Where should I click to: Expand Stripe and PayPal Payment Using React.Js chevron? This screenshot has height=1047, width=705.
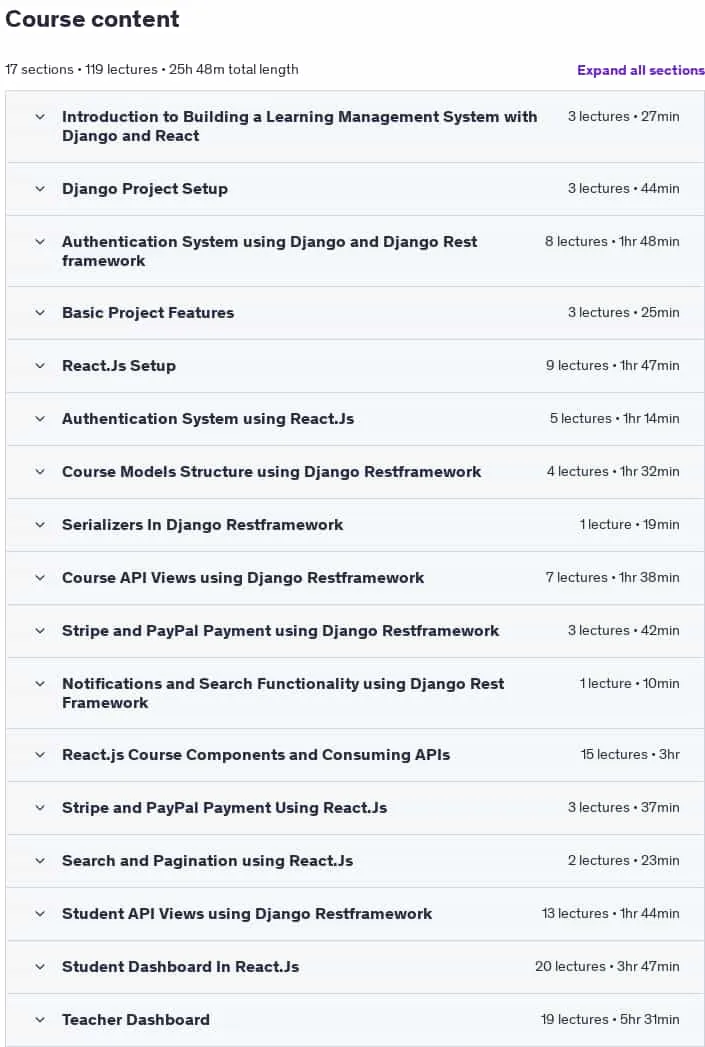click(40, 808)
